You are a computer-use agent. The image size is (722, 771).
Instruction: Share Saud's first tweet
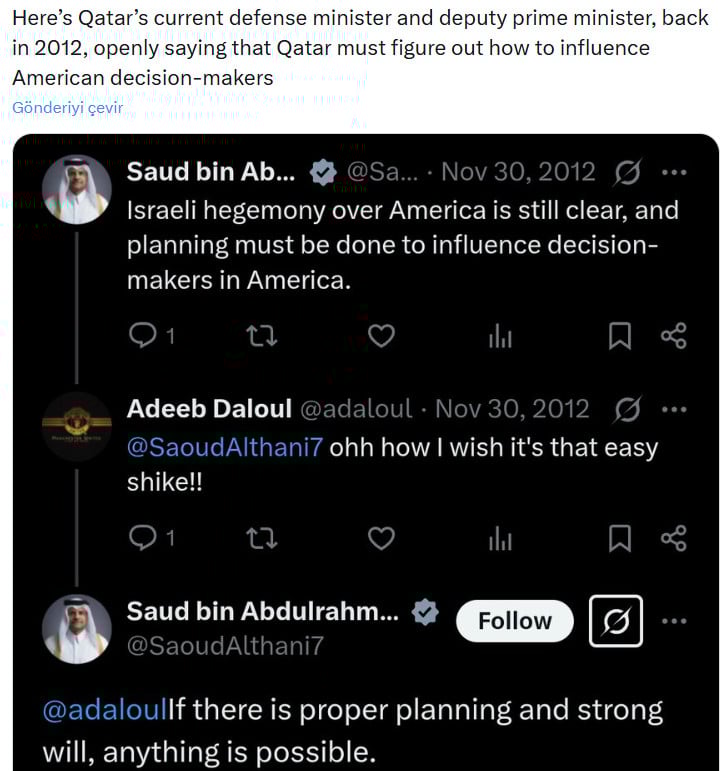674,337
